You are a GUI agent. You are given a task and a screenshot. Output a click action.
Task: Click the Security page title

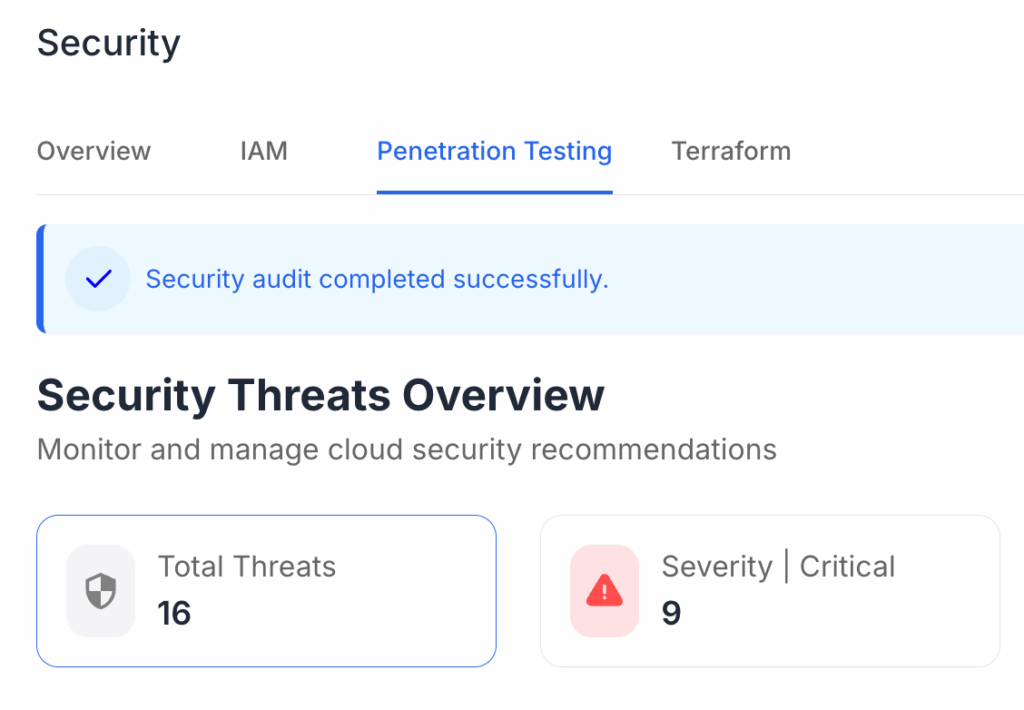coord(108,42)
